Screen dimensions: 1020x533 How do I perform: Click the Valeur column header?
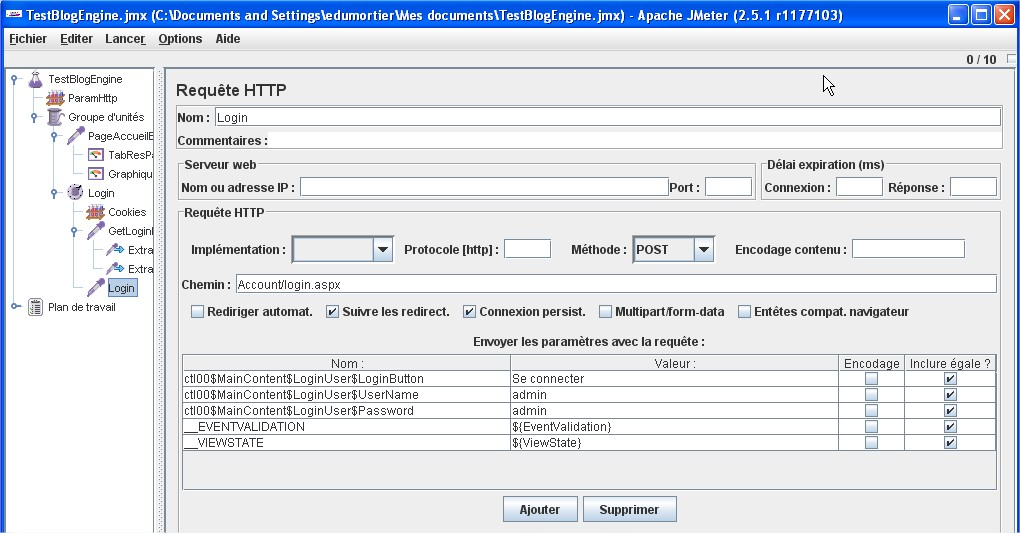[x=675, y=363]
